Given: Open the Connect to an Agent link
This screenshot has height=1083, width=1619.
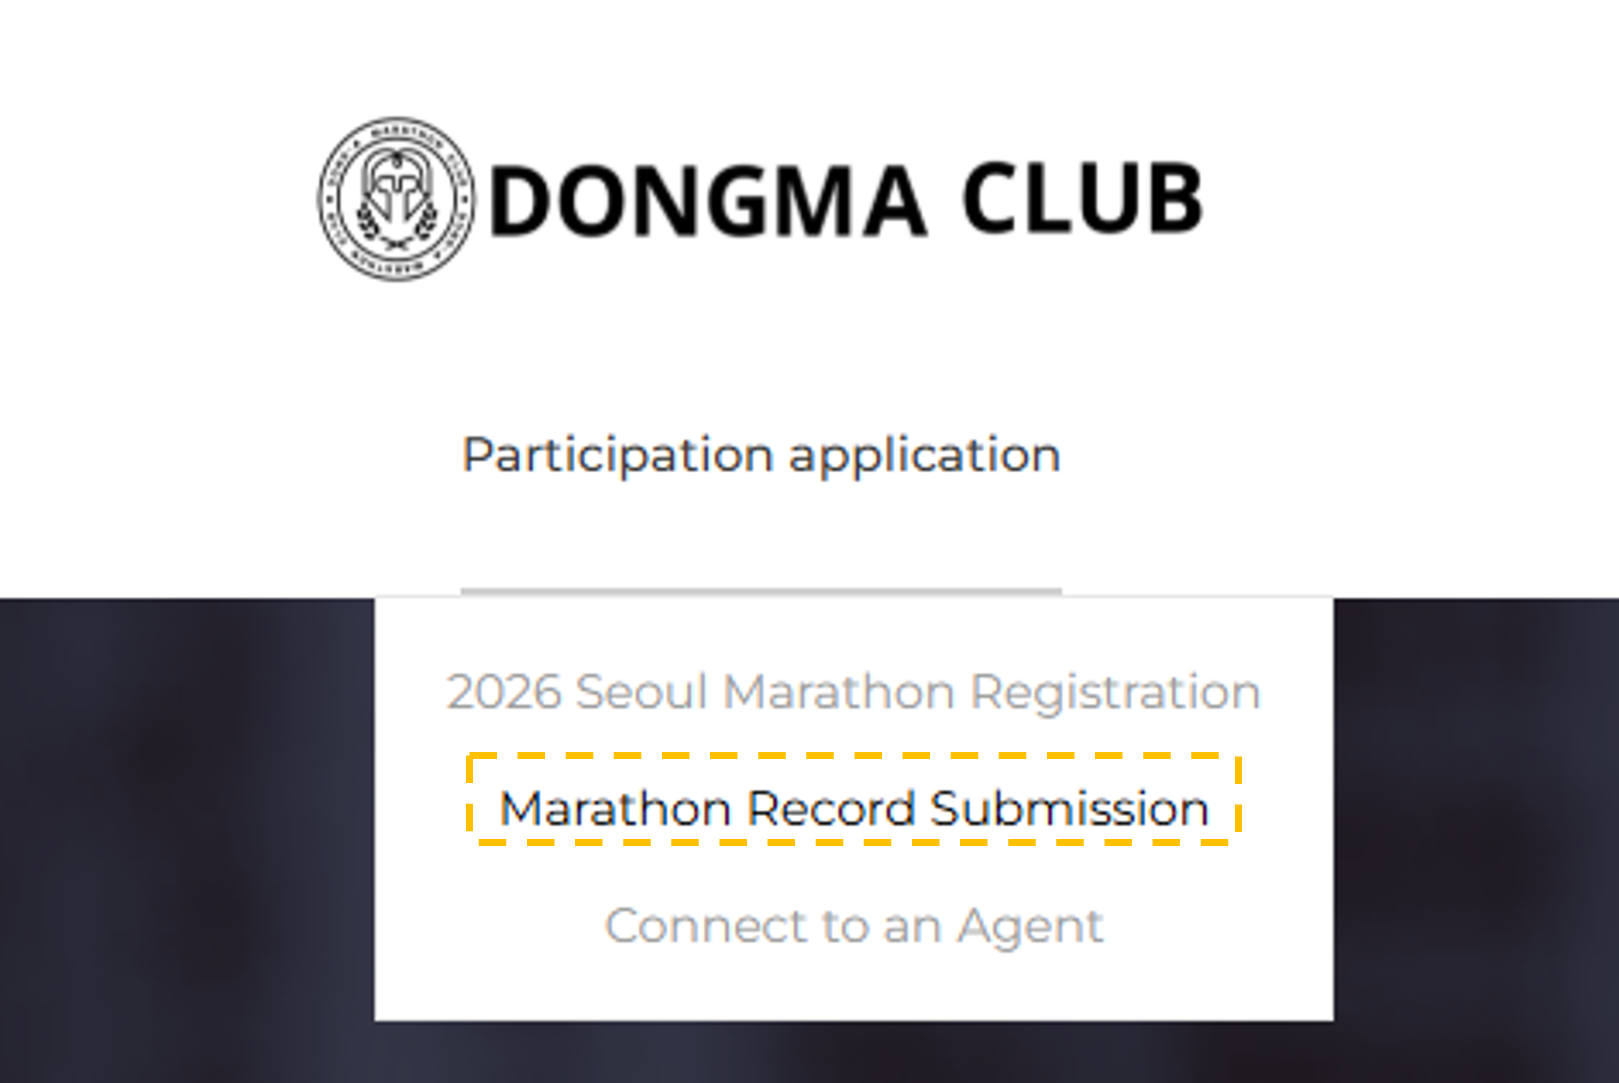Looking at the screenshot, I should coord(853,926).
